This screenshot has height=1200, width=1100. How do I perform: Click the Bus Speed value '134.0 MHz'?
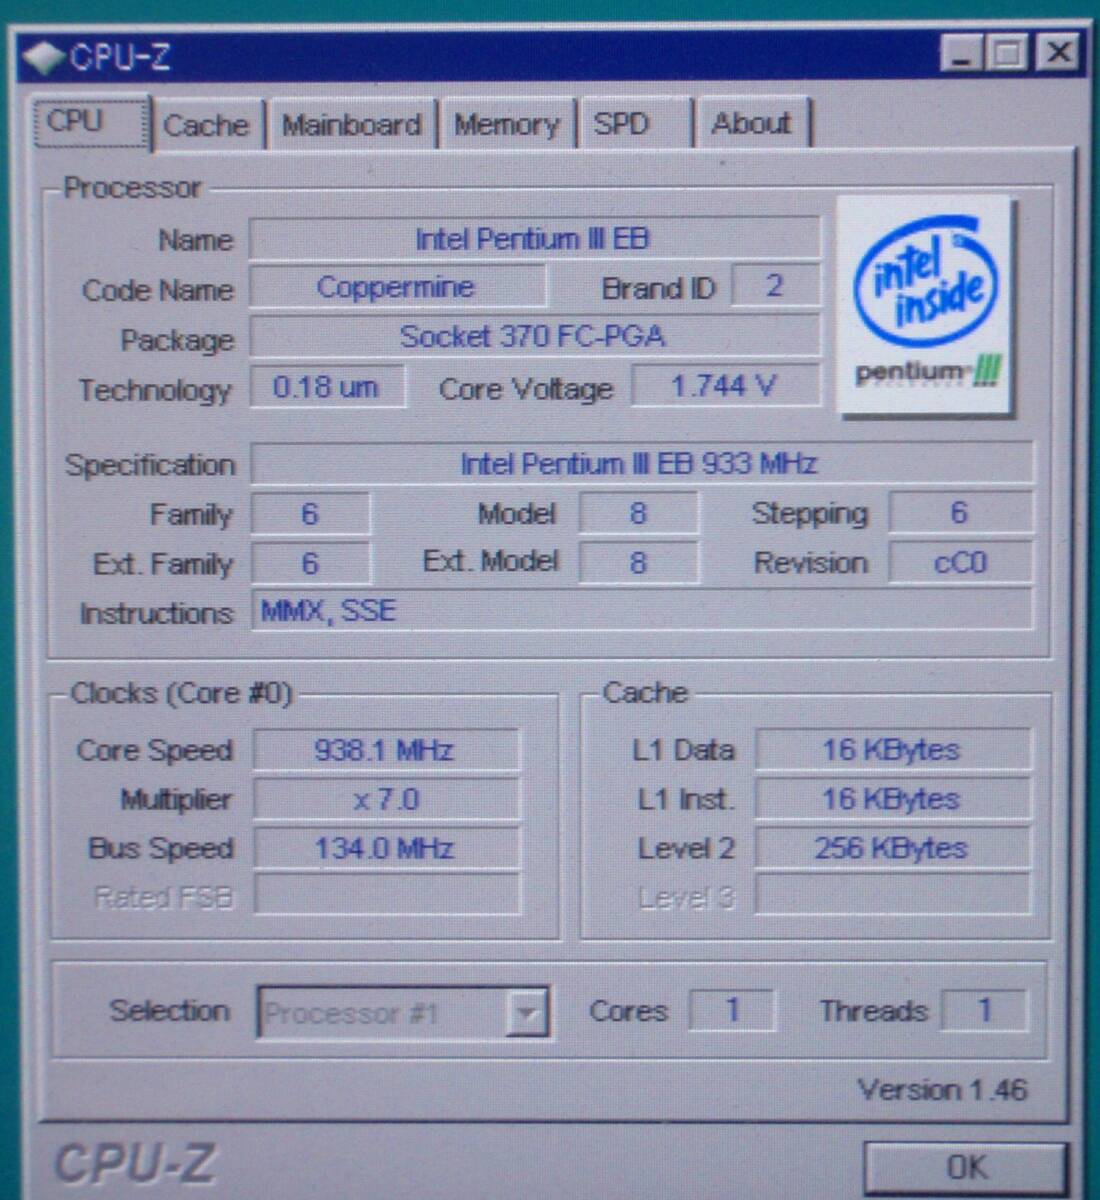386,848
